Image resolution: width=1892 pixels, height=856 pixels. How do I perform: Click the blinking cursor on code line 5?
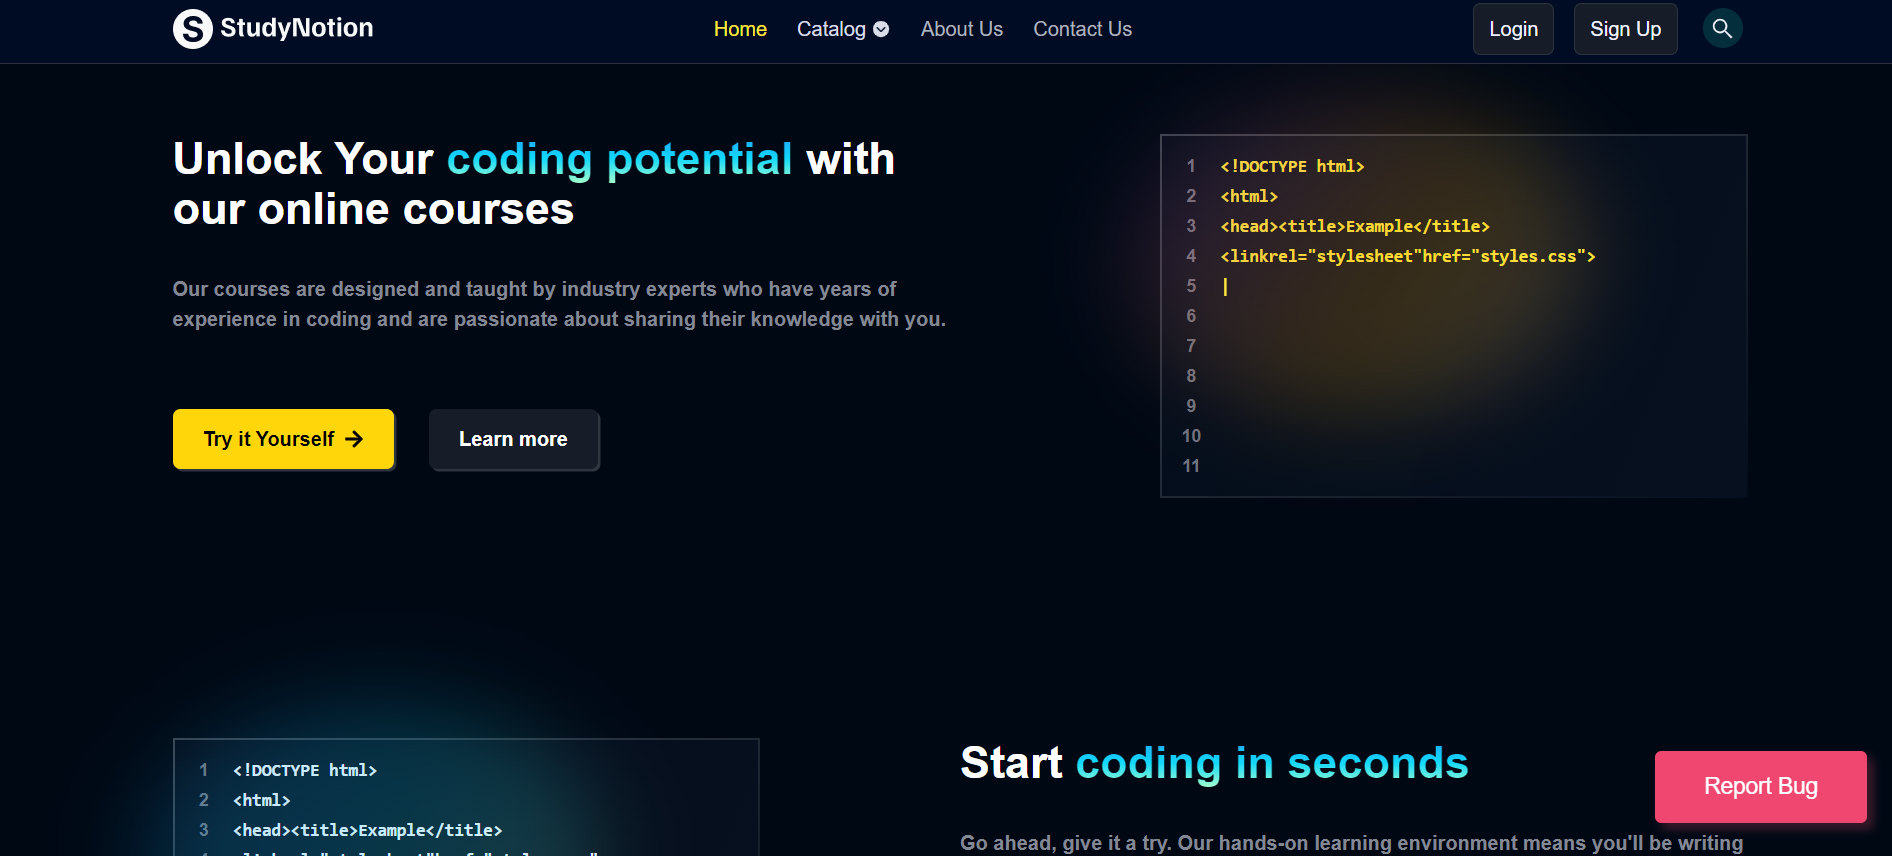coord(1225,287)
